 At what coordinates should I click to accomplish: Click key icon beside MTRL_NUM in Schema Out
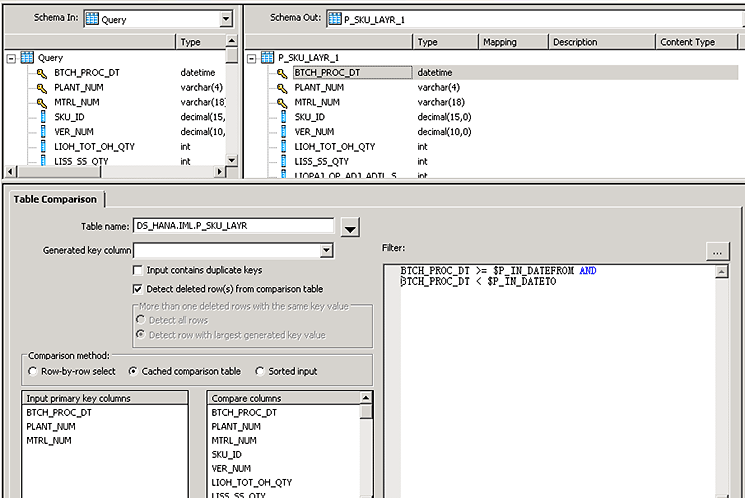[281, 102]
